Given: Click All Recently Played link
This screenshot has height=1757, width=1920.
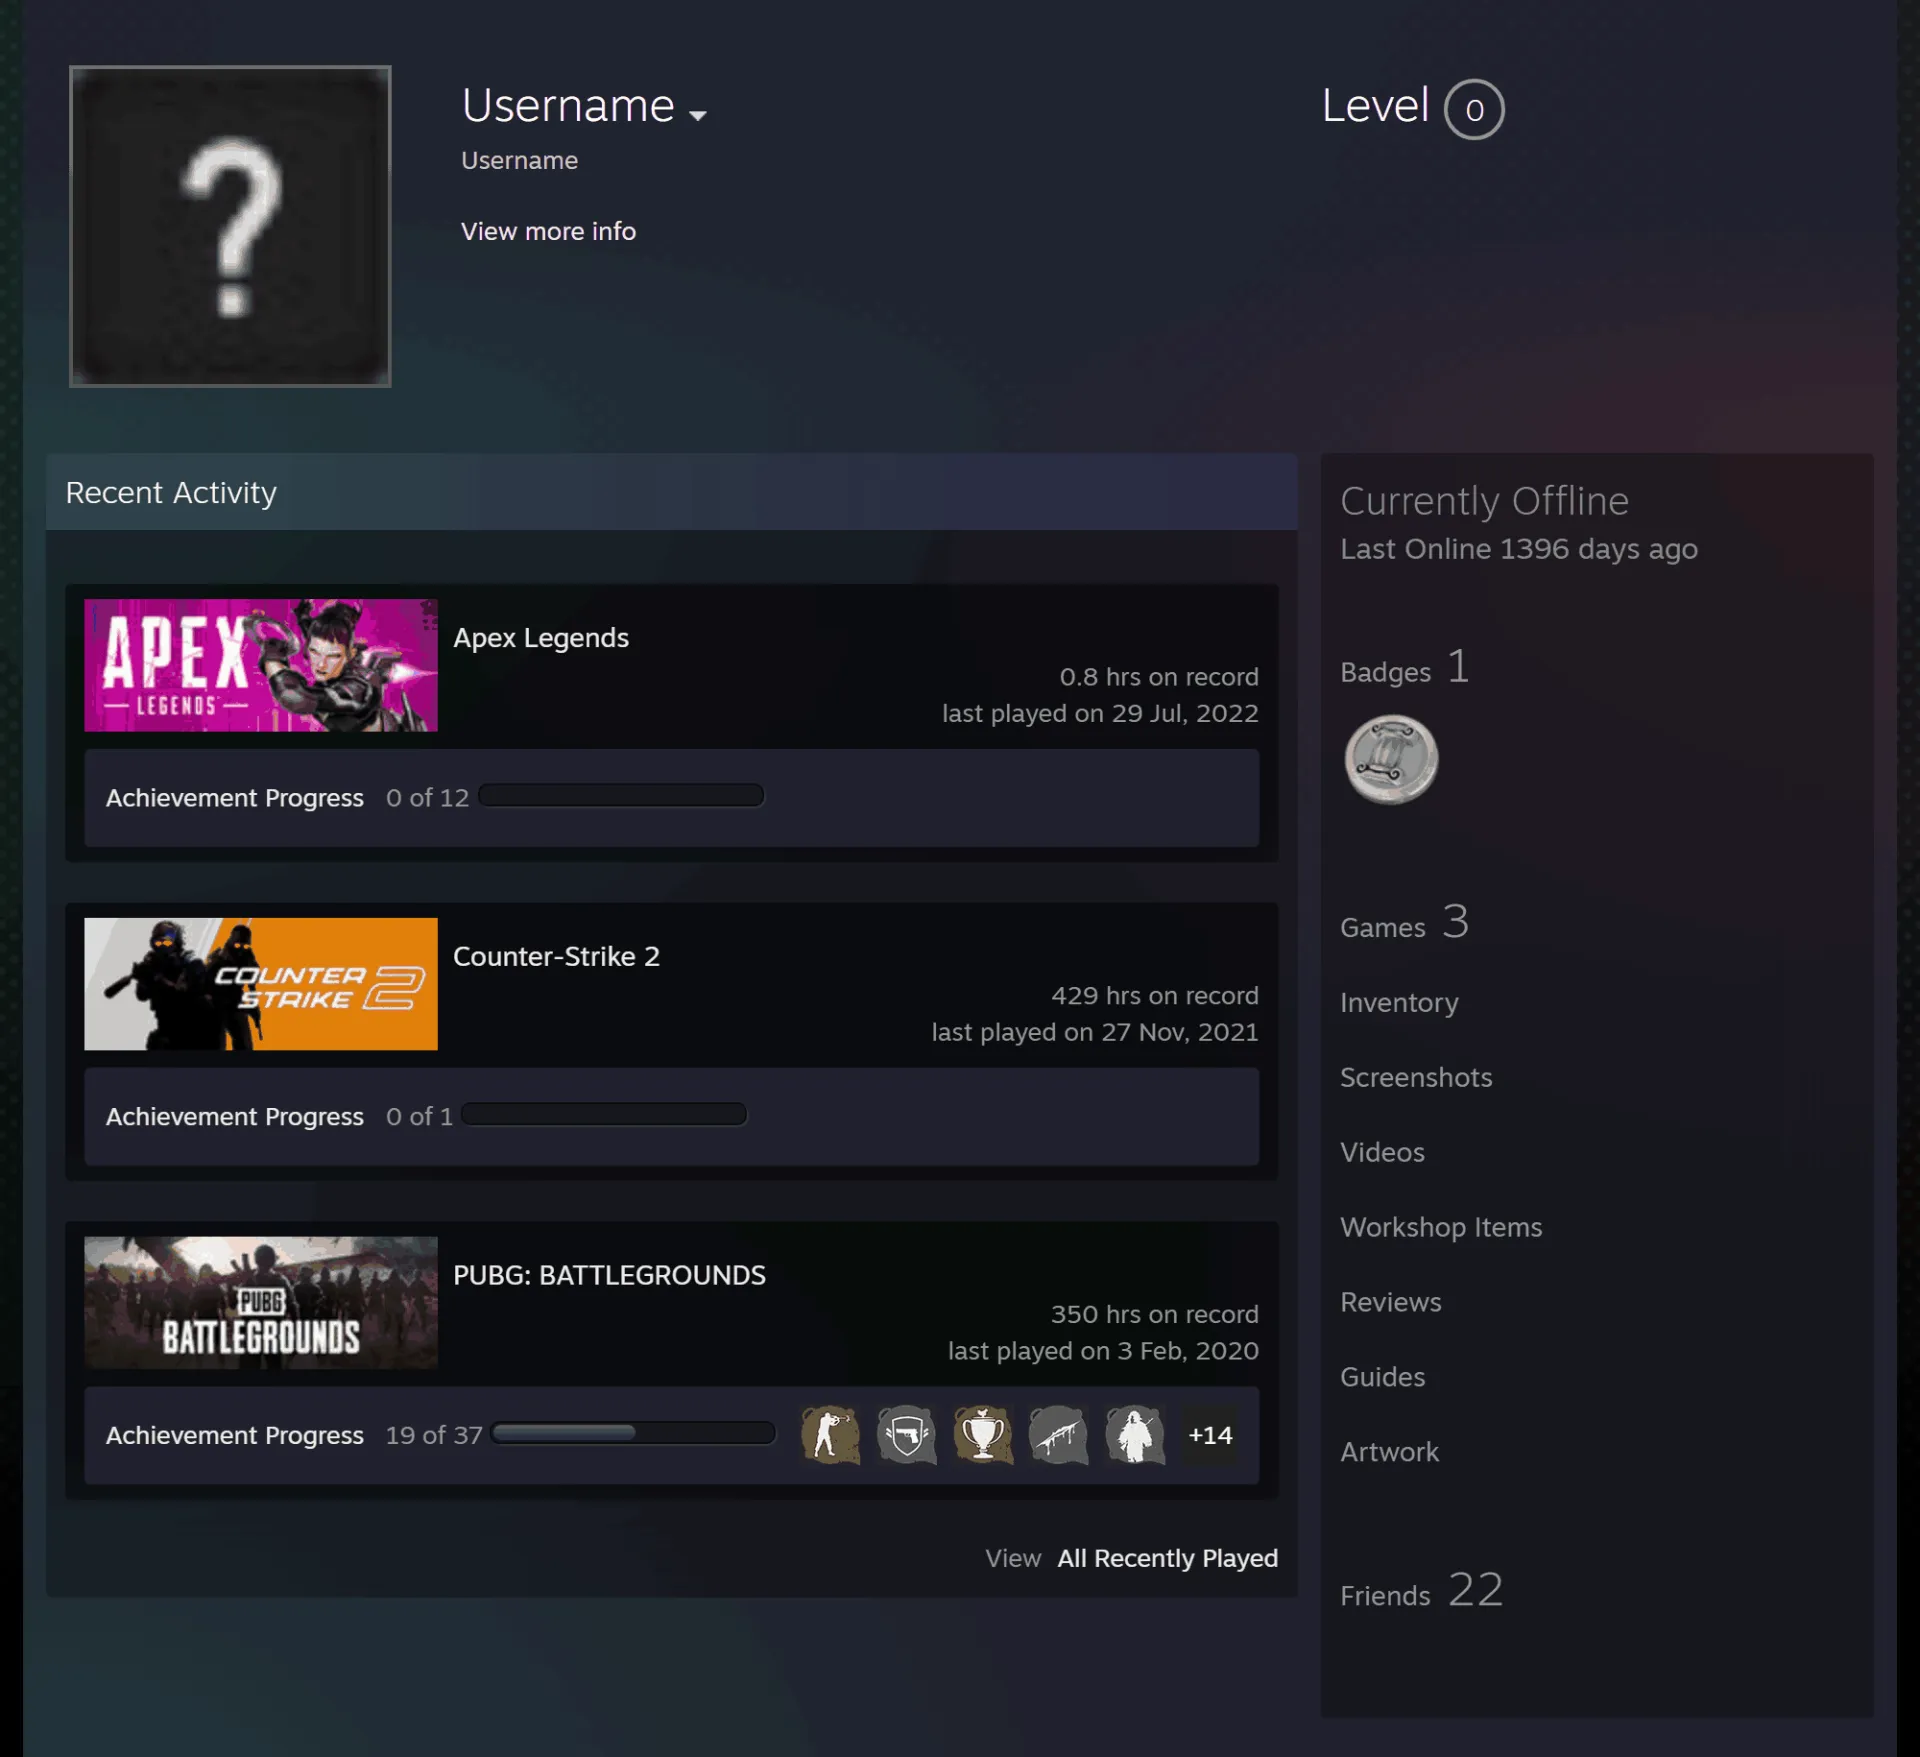Looking at the screenshot, I should tap(1168, 1558).
